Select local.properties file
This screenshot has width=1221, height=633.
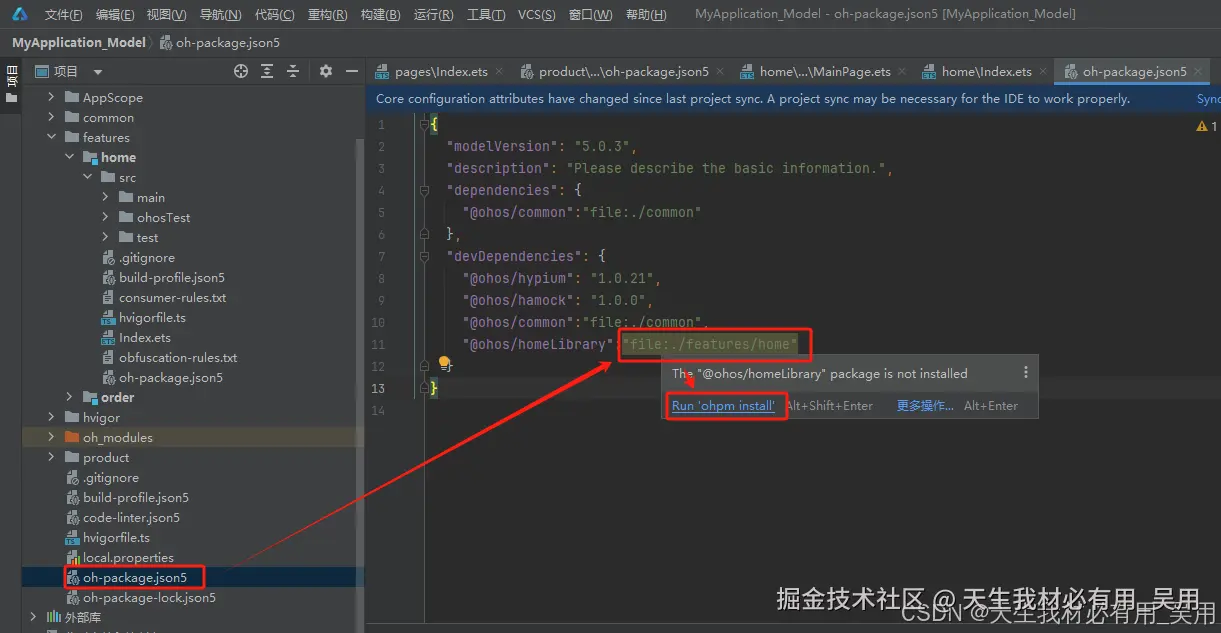(x=128, y=558)
